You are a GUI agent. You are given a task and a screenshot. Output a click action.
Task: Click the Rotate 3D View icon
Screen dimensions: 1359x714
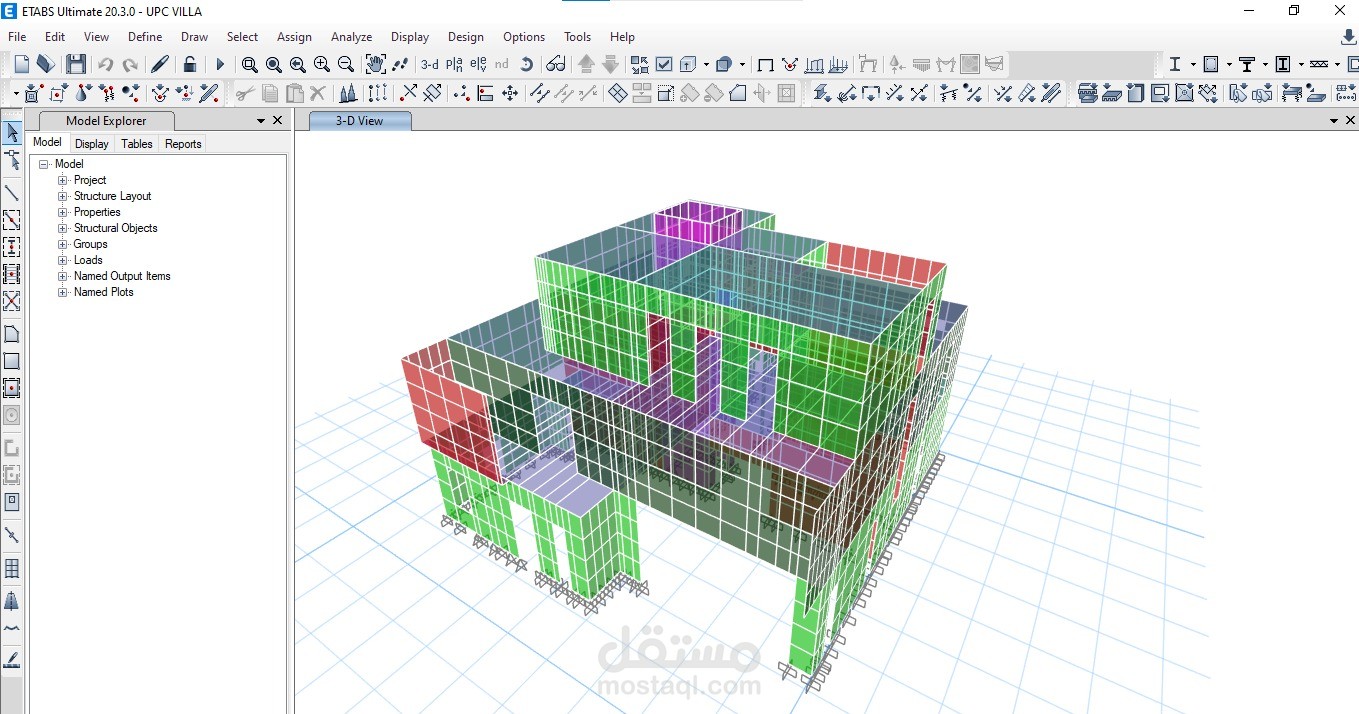click(527, 64)
